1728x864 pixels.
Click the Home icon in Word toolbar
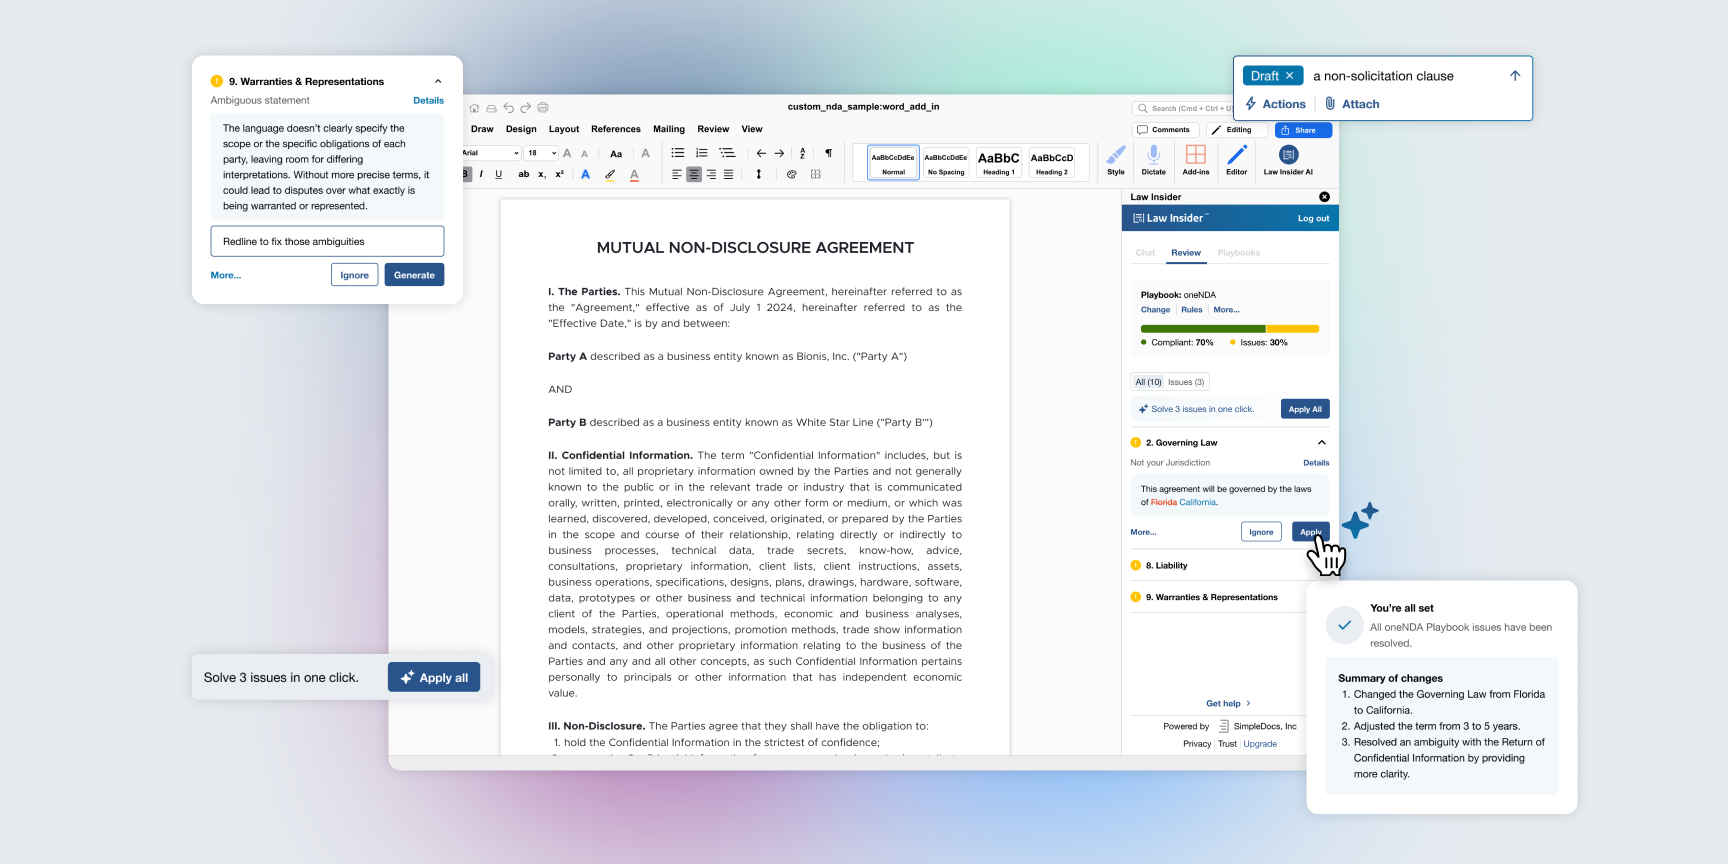[474, 108]
